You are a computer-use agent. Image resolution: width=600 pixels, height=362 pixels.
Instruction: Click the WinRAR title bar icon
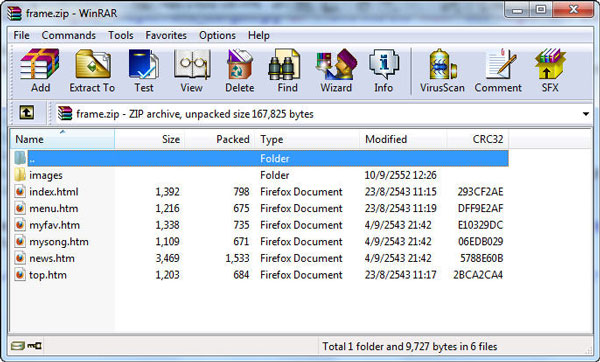pyautogui.click(x=14, y=13)
